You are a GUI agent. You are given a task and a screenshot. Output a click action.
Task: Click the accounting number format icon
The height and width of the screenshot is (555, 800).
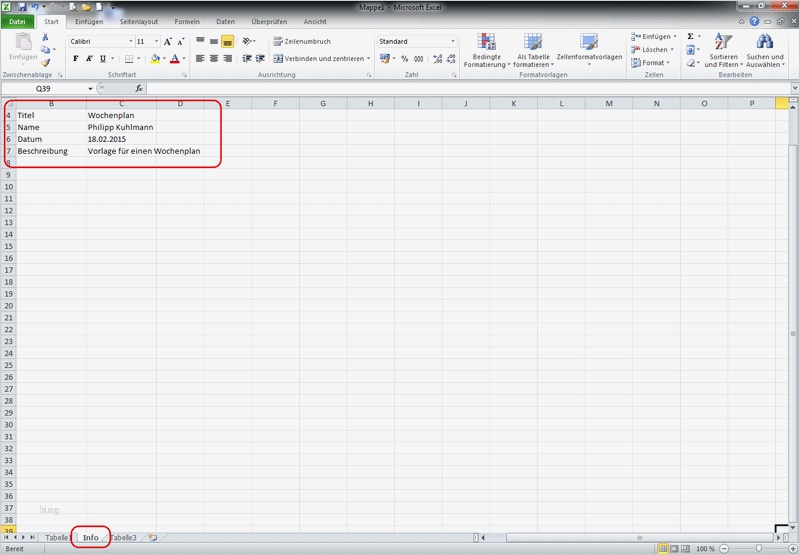(385, 59)
